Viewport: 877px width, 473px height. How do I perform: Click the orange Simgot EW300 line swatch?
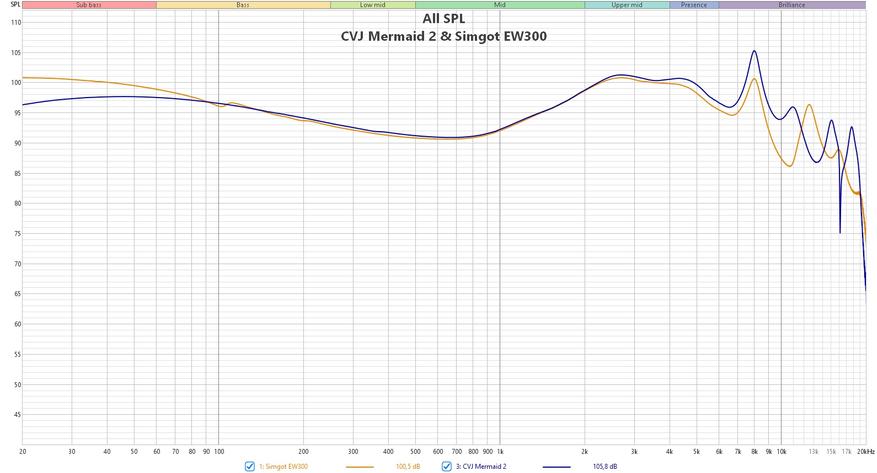(x=360, y=467)
